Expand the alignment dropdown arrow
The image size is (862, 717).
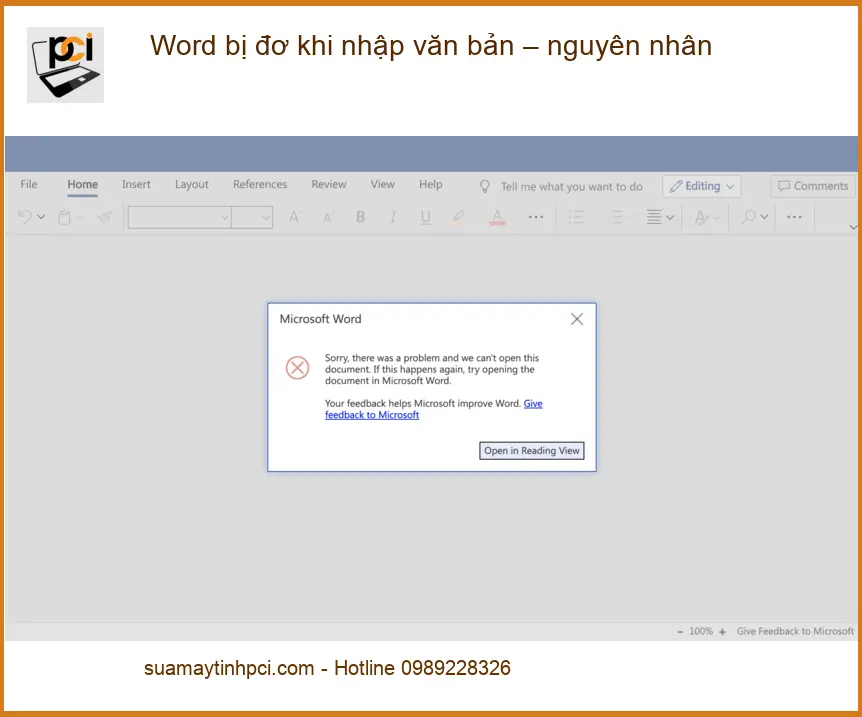[670, 217]
